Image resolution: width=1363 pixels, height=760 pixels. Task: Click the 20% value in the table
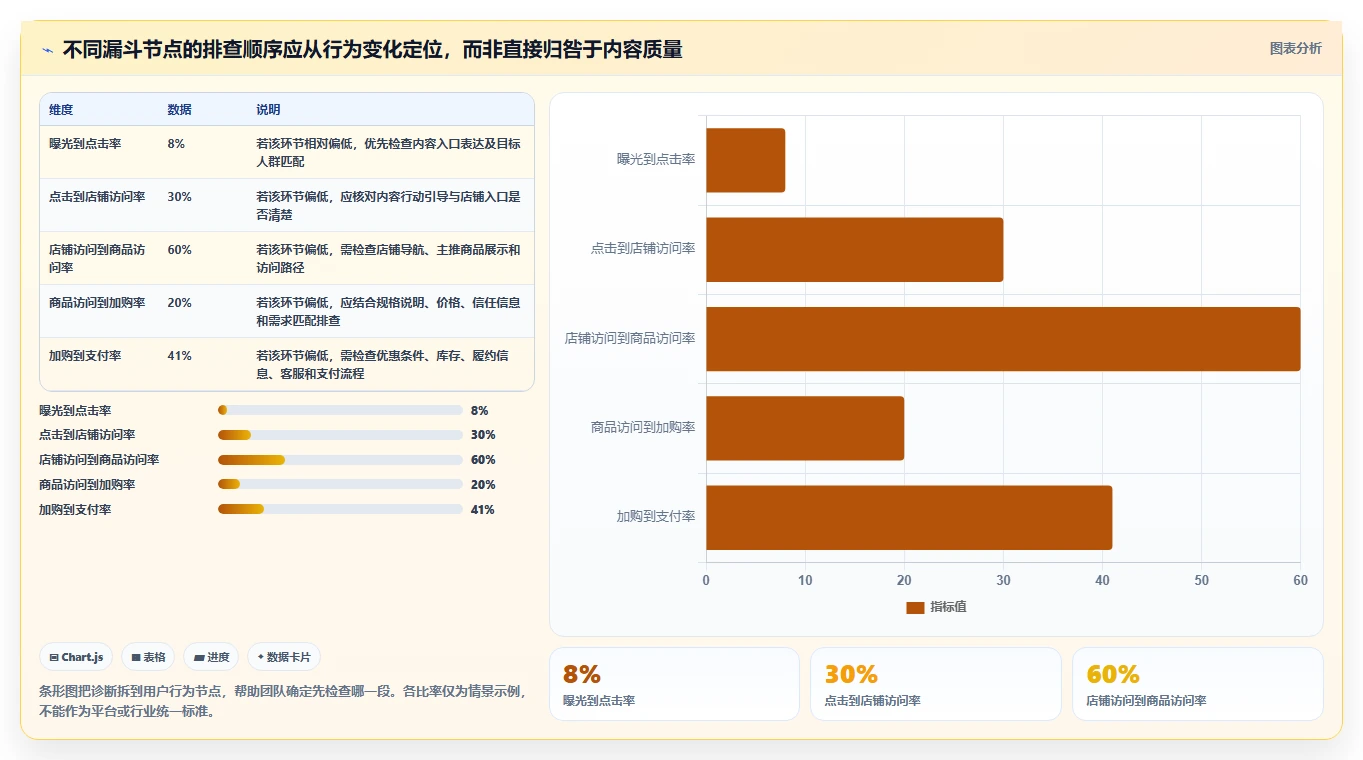click(179, 303)
